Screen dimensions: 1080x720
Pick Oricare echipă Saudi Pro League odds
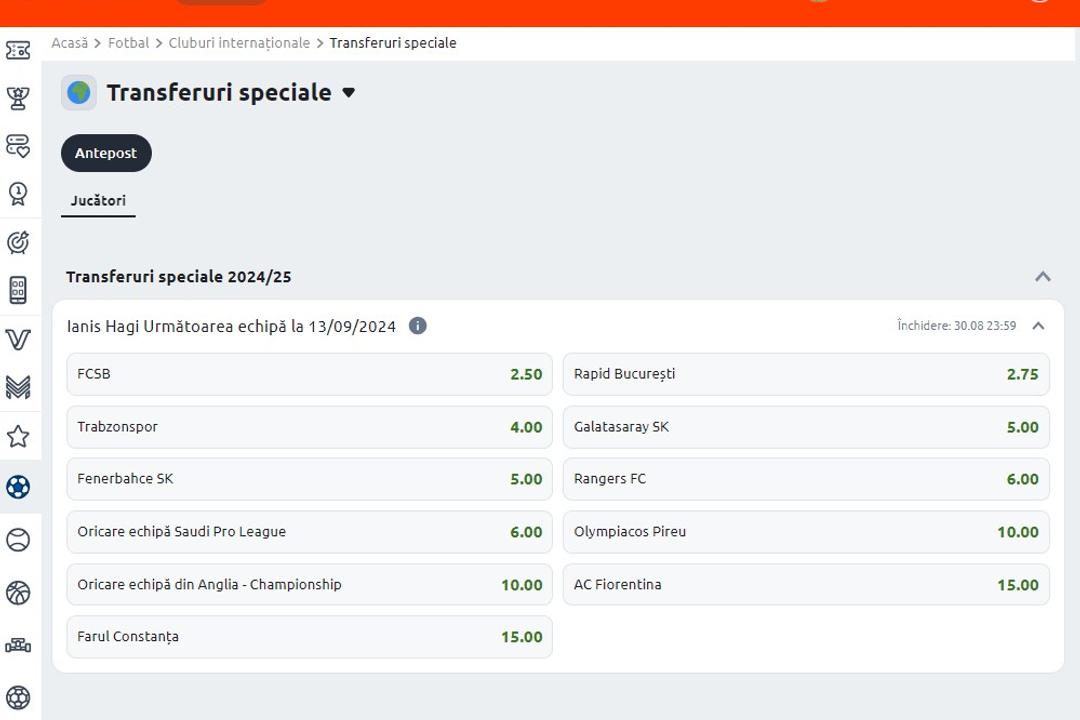tap(309, 532)
